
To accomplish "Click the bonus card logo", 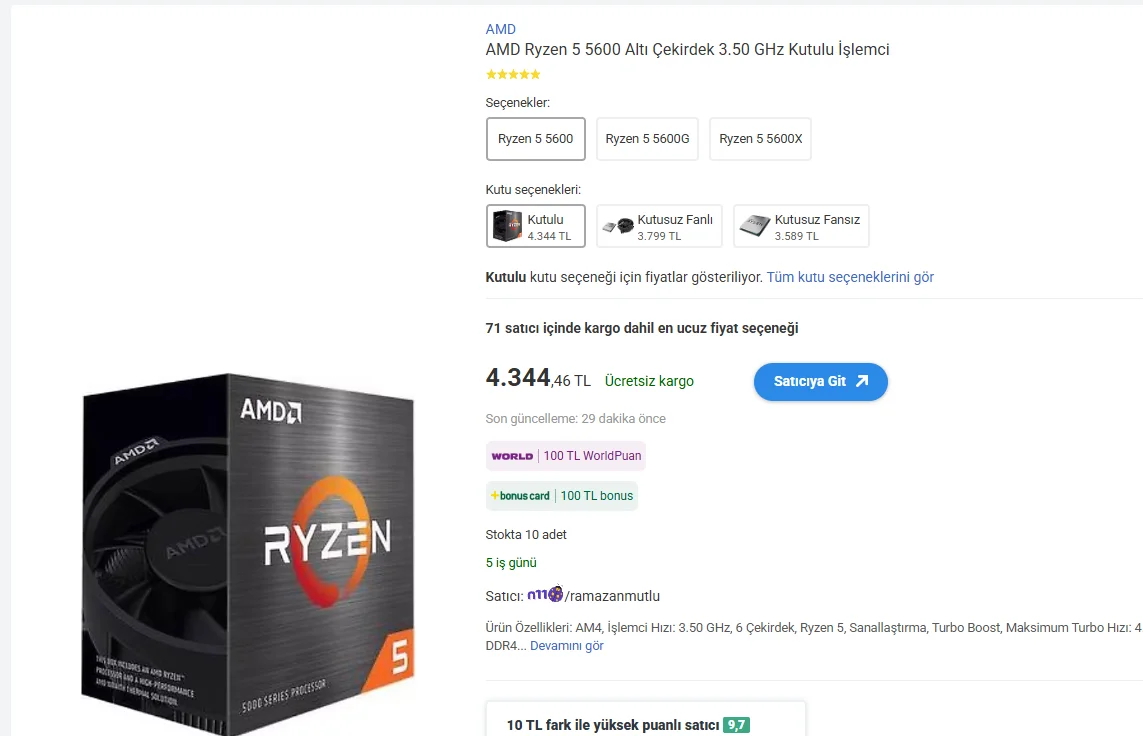I will [x=520, y=496].
